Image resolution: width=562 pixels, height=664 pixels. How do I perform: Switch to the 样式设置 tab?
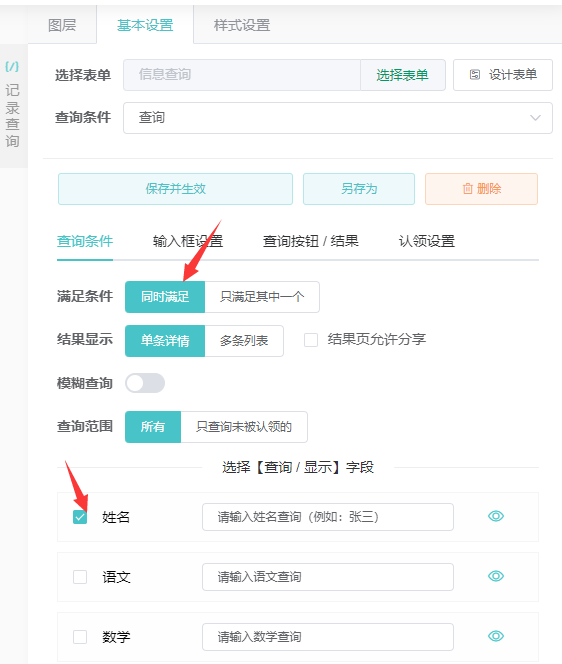(242, 25)
